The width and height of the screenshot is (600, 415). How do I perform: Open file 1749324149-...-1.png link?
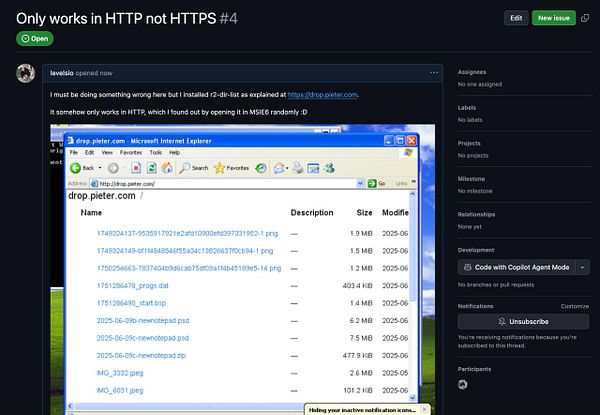(x=185, y=251)
